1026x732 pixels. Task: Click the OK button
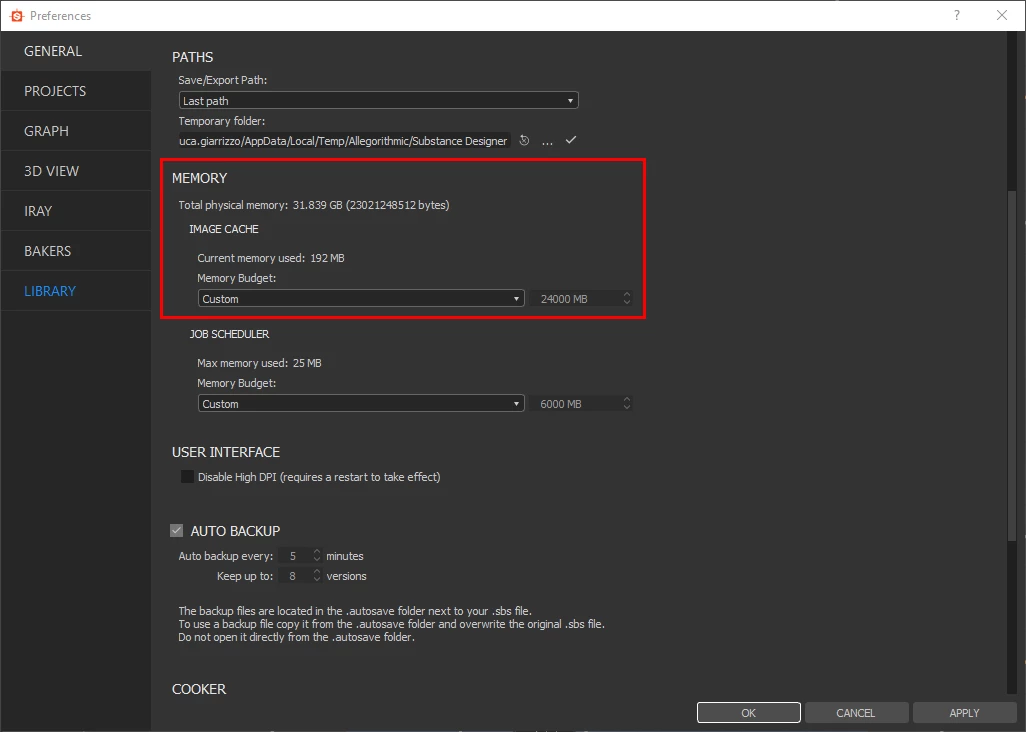749,712
